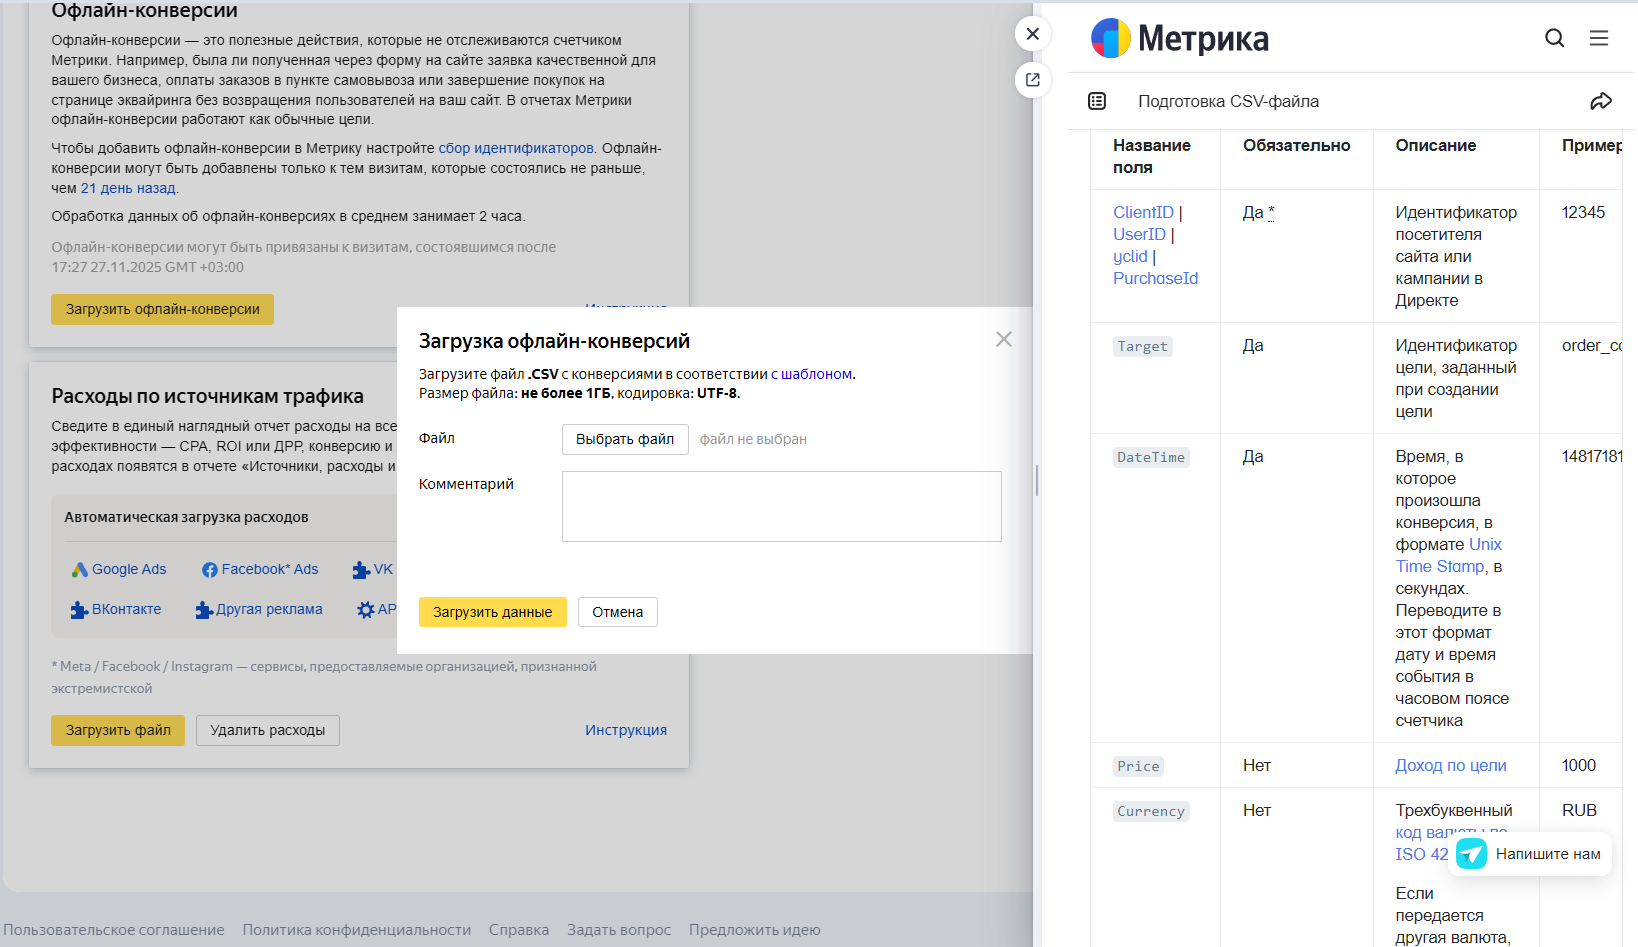The image size is (1638, 947).
Task: Open Инструкция for traffic source costs
Action: (x=626, y=729)
